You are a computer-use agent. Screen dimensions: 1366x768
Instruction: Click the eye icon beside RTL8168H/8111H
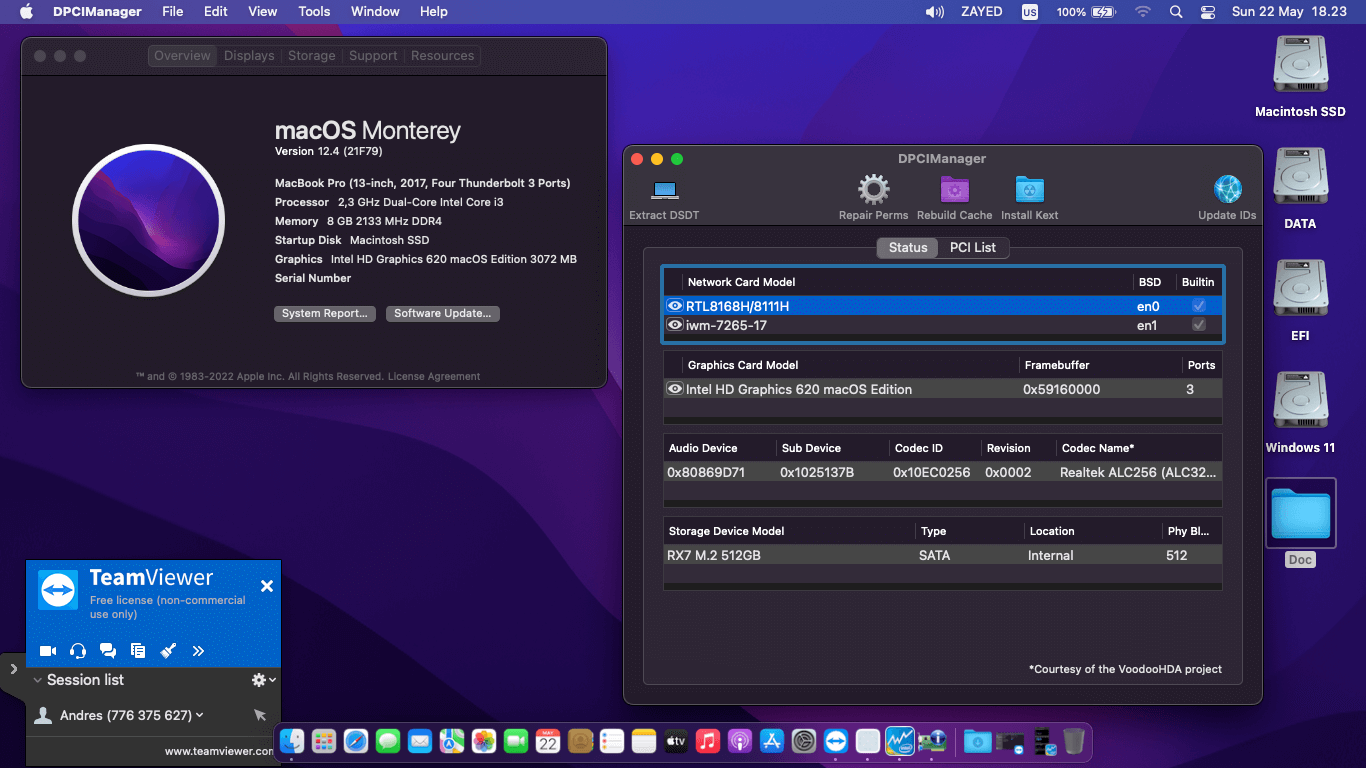[x=675, y=305]
